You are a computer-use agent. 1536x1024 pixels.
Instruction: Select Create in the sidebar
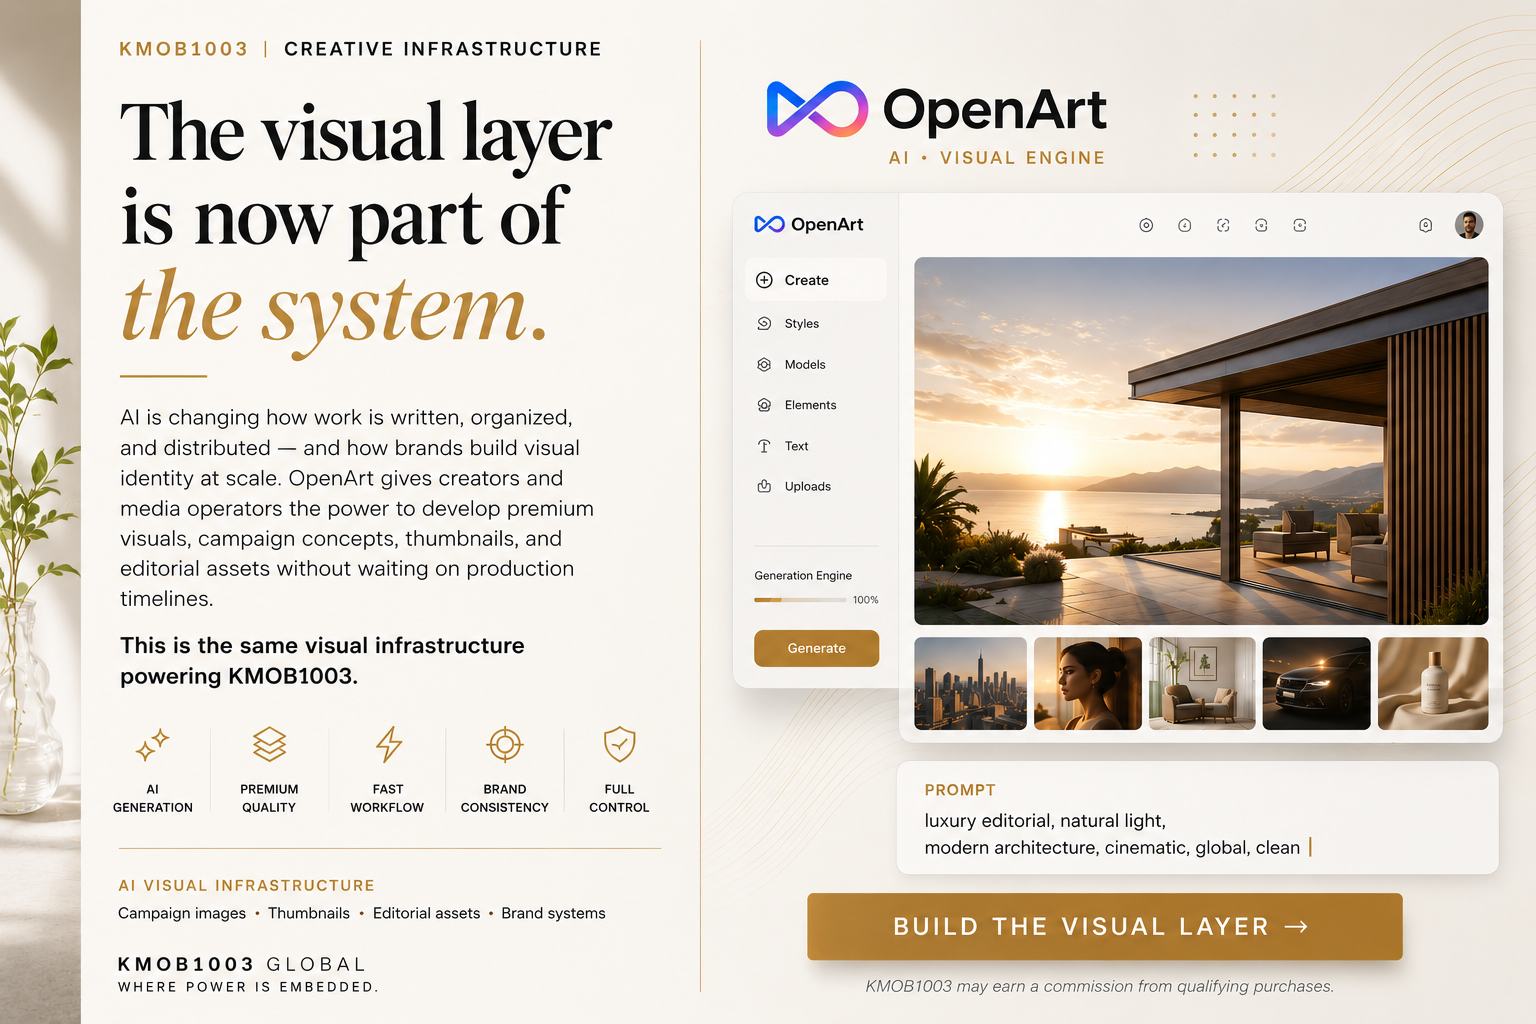click(x=815, y=280)
